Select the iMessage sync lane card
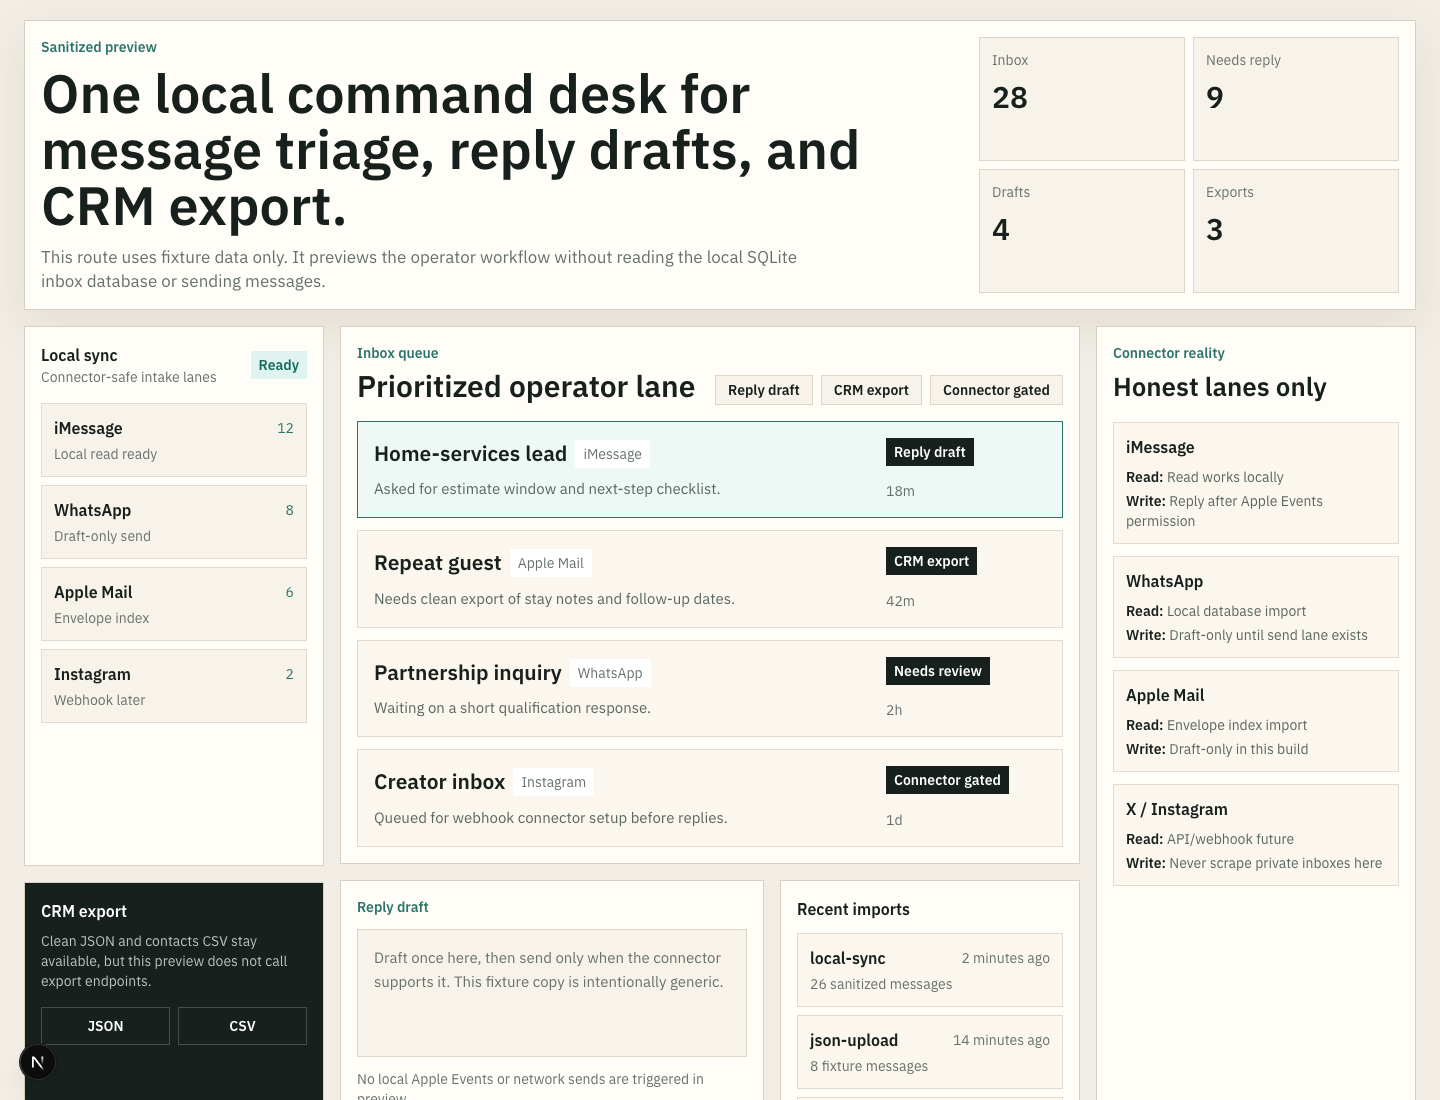Screen dimensions: 1440x1100 click(x=174, y=440)
